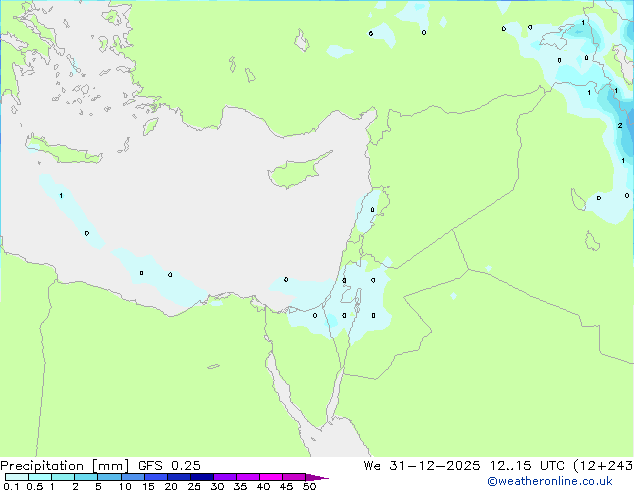Click the island of Cyprus on the map
Viewport: 634px width, 490px height.
click(x=297, y=171)
